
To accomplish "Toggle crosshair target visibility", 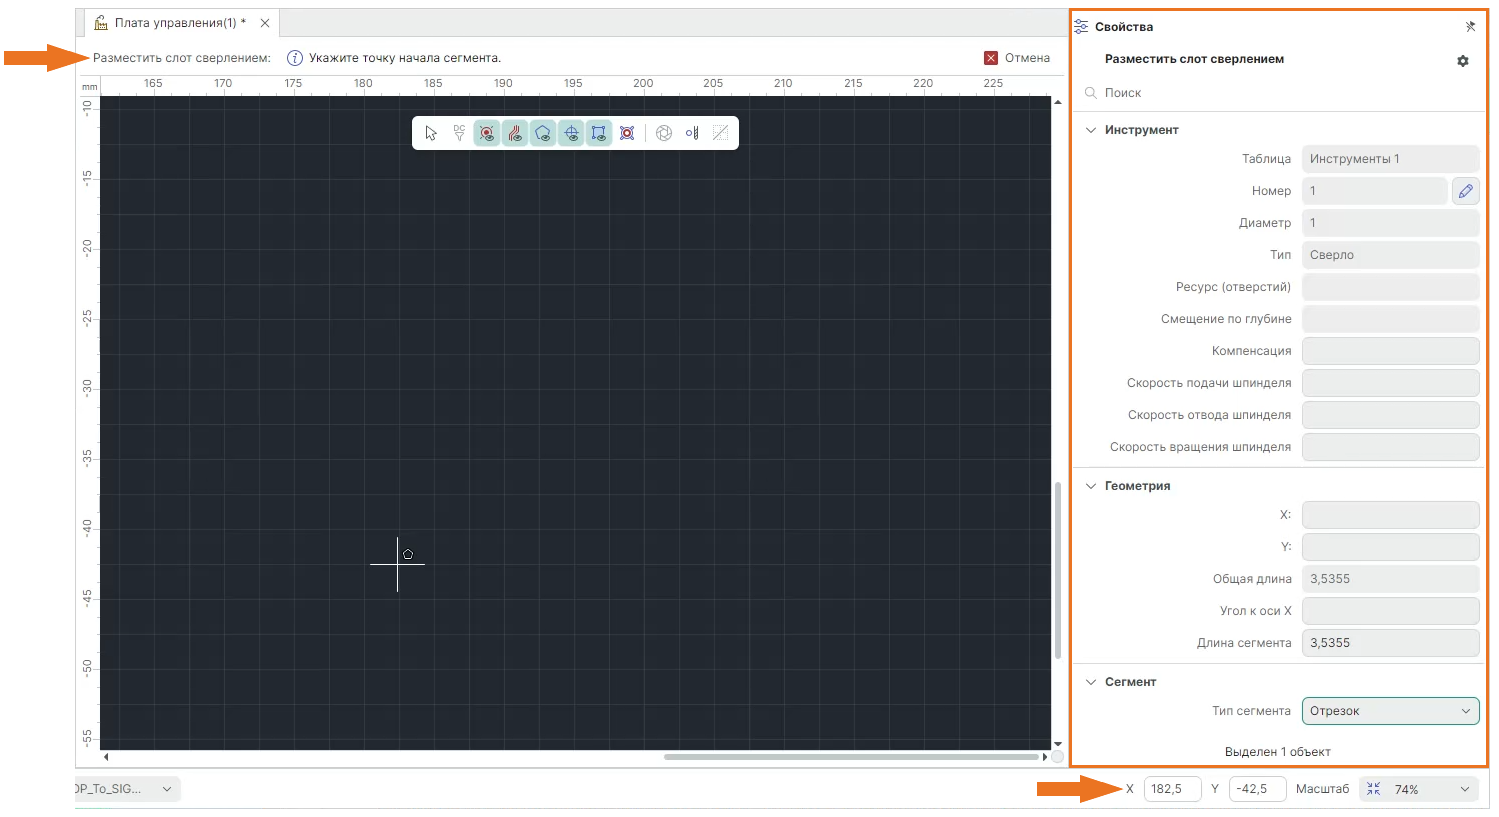I will click(x=571, y=133).
